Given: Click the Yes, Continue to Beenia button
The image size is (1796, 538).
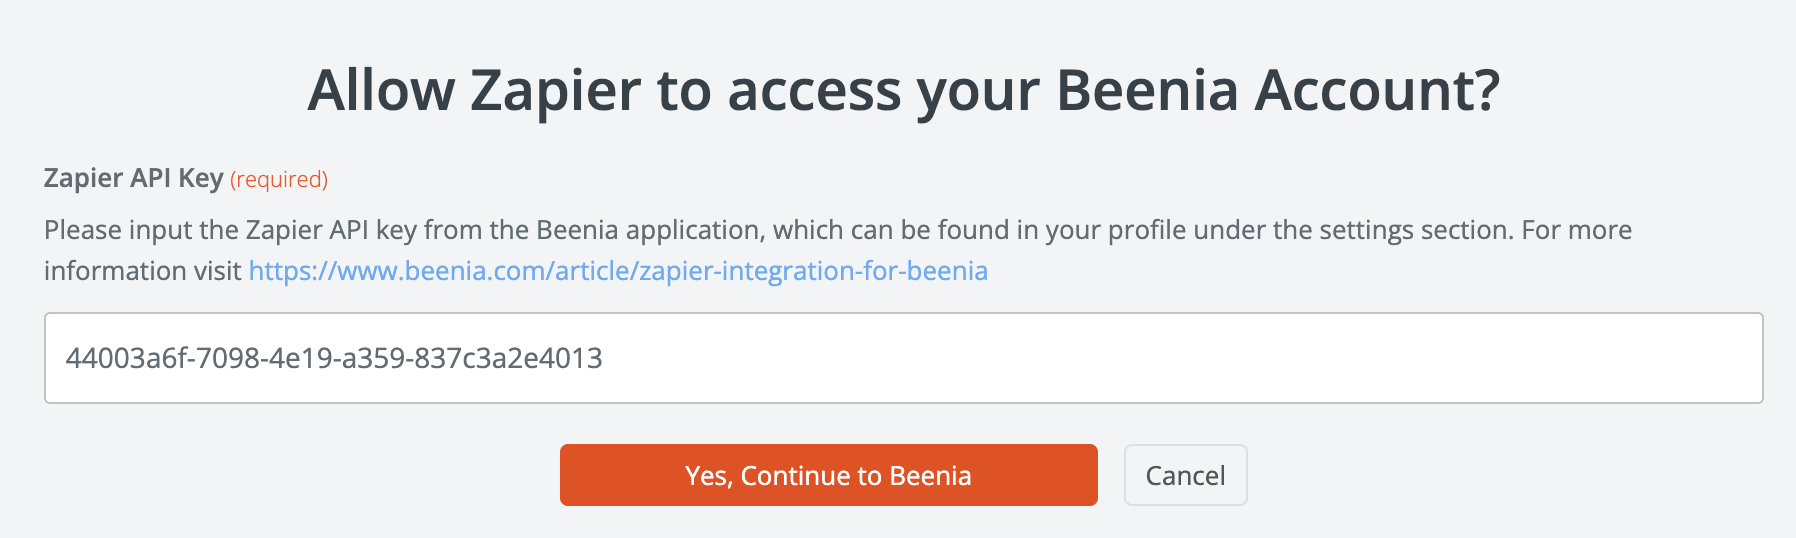Looking at the screenshot, I should pyautogui.click(x=828, y=475).
